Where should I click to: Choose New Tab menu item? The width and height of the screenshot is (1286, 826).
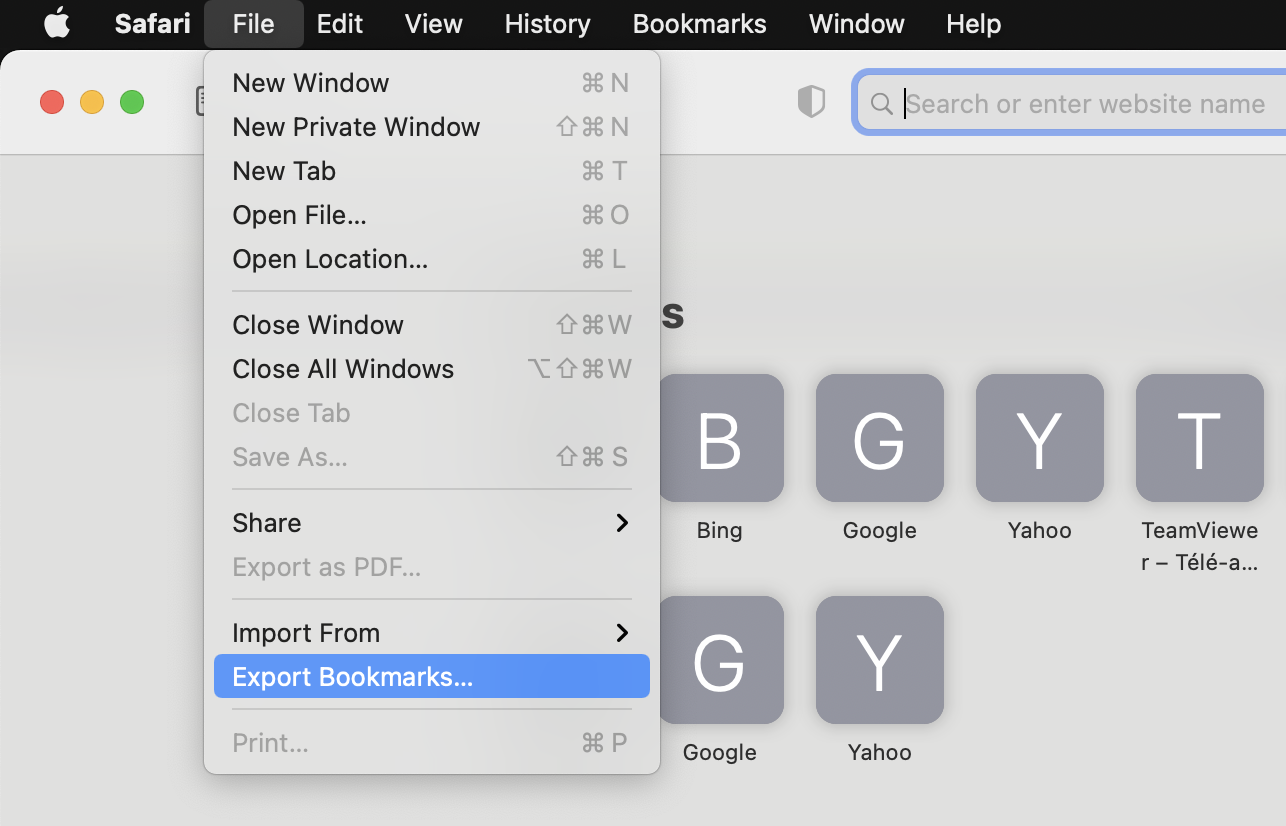click(432, 171)
